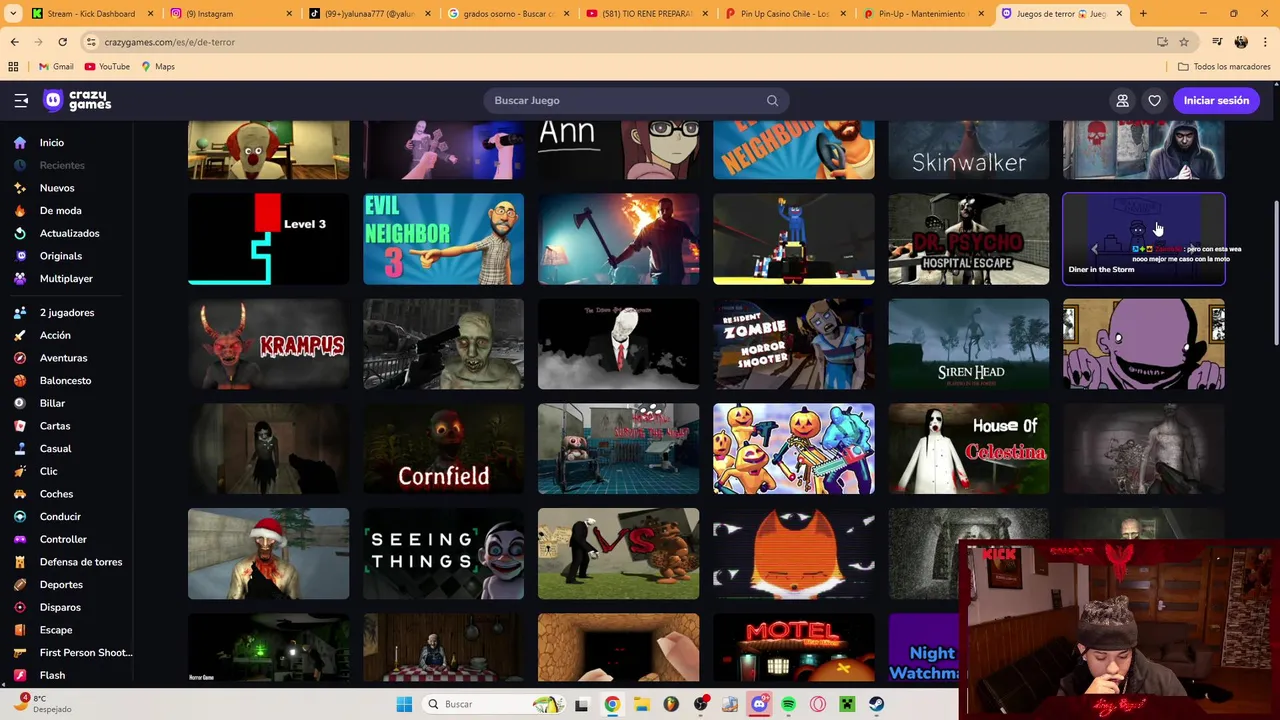Open Windows Start menu

click(404, 704)
